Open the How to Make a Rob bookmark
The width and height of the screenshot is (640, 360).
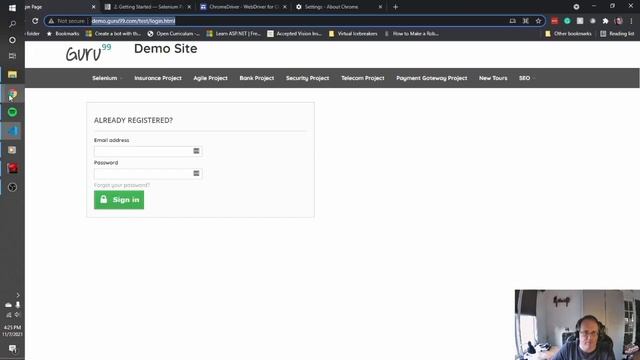click(x=411, y=33)
